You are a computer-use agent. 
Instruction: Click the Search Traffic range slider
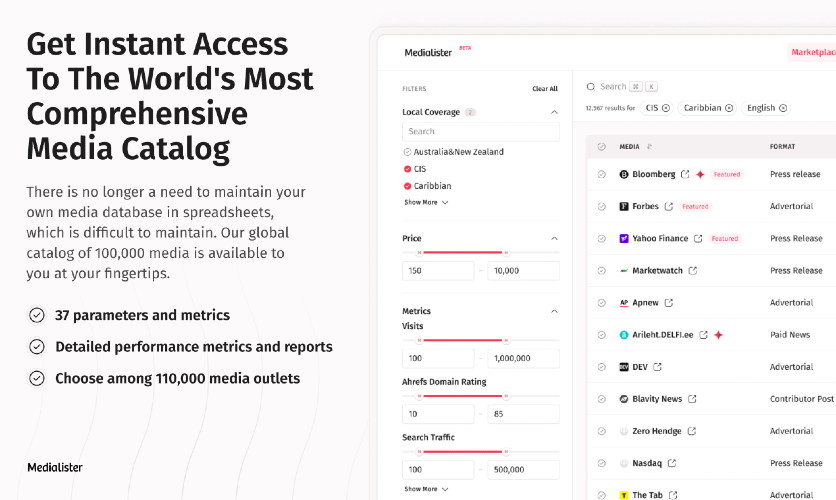tap(480, 451)
